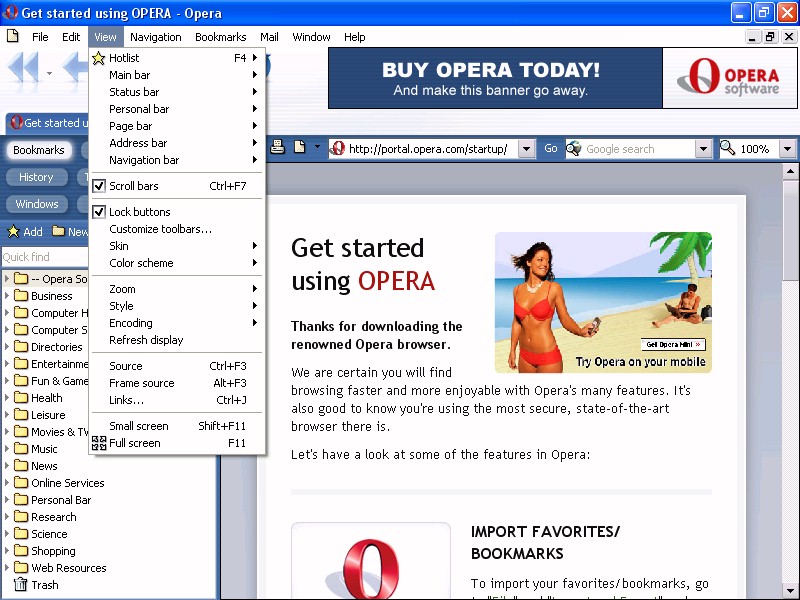This screenshot has height=600, width=800.
Task: Open the Navigation menu
Action: pos(156,37)
